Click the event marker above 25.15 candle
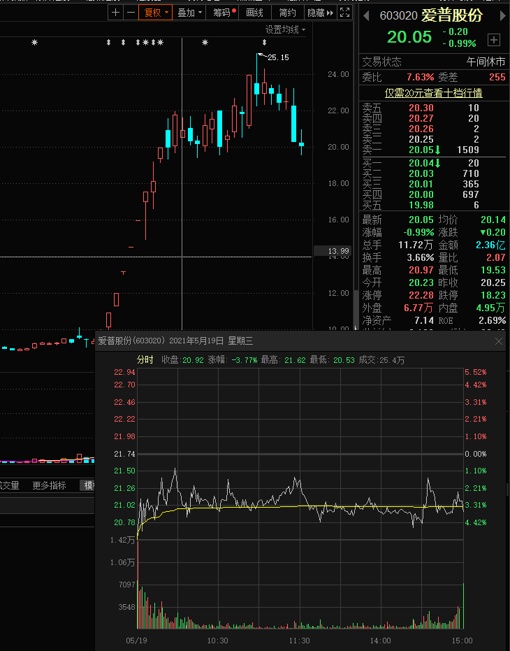Viewport: 510px width, 651px height. (264, 42)
